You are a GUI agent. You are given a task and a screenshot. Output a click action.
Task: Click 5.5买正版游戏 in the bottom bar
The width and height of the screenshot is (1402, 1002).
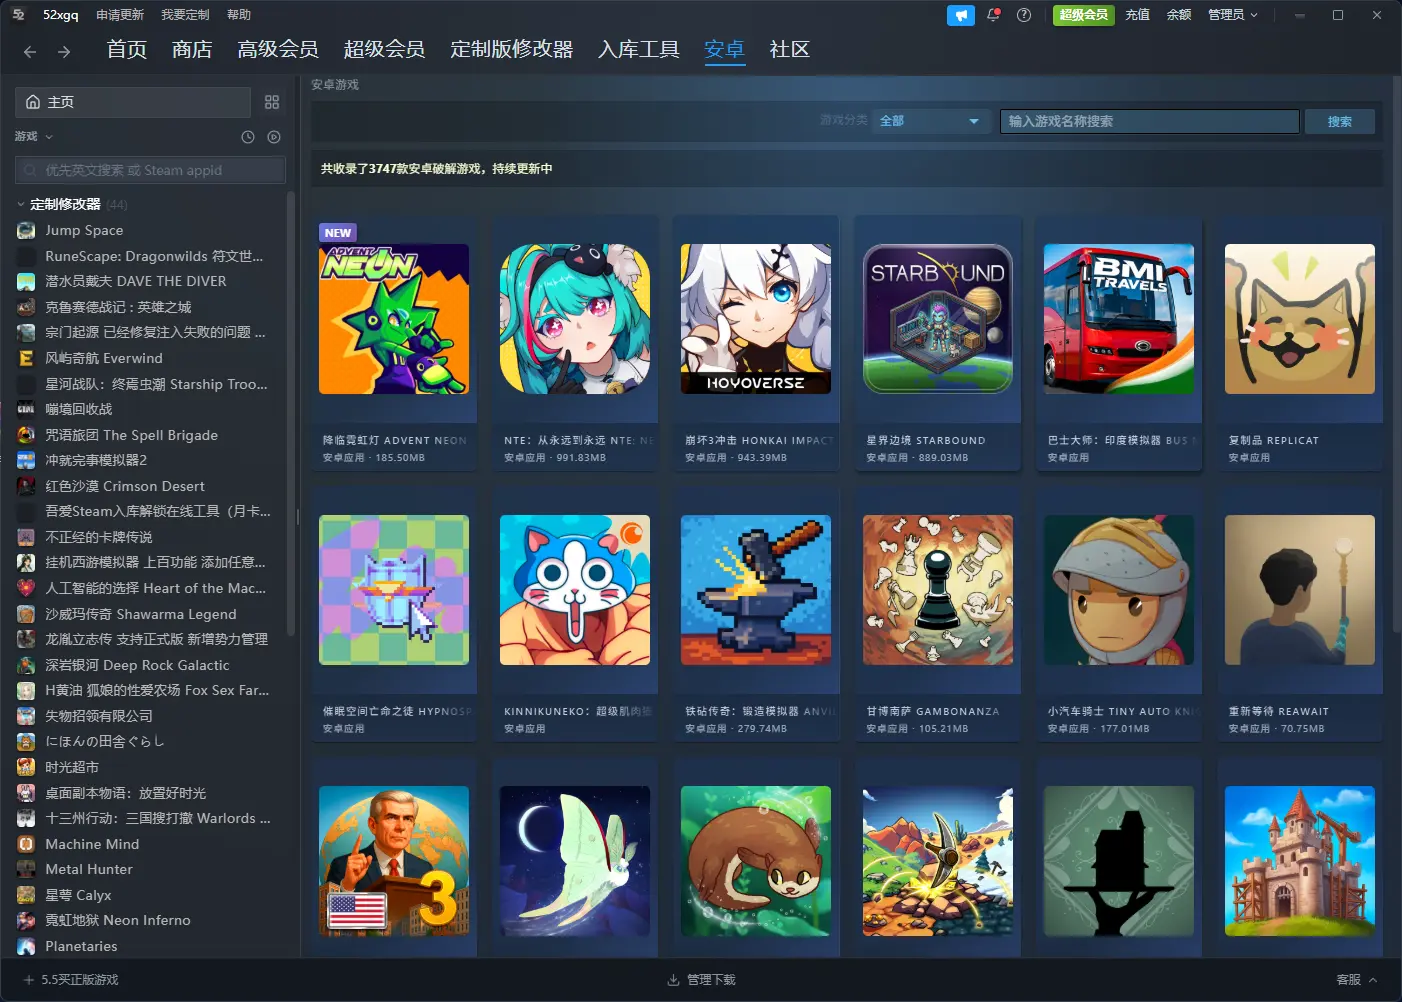click(80, 980)
